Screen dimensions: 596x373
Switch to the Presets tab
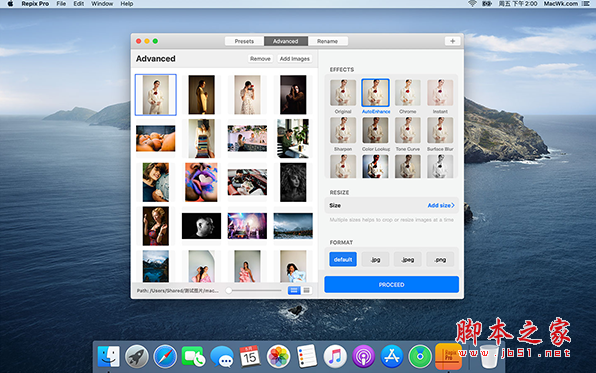(244, 41)
